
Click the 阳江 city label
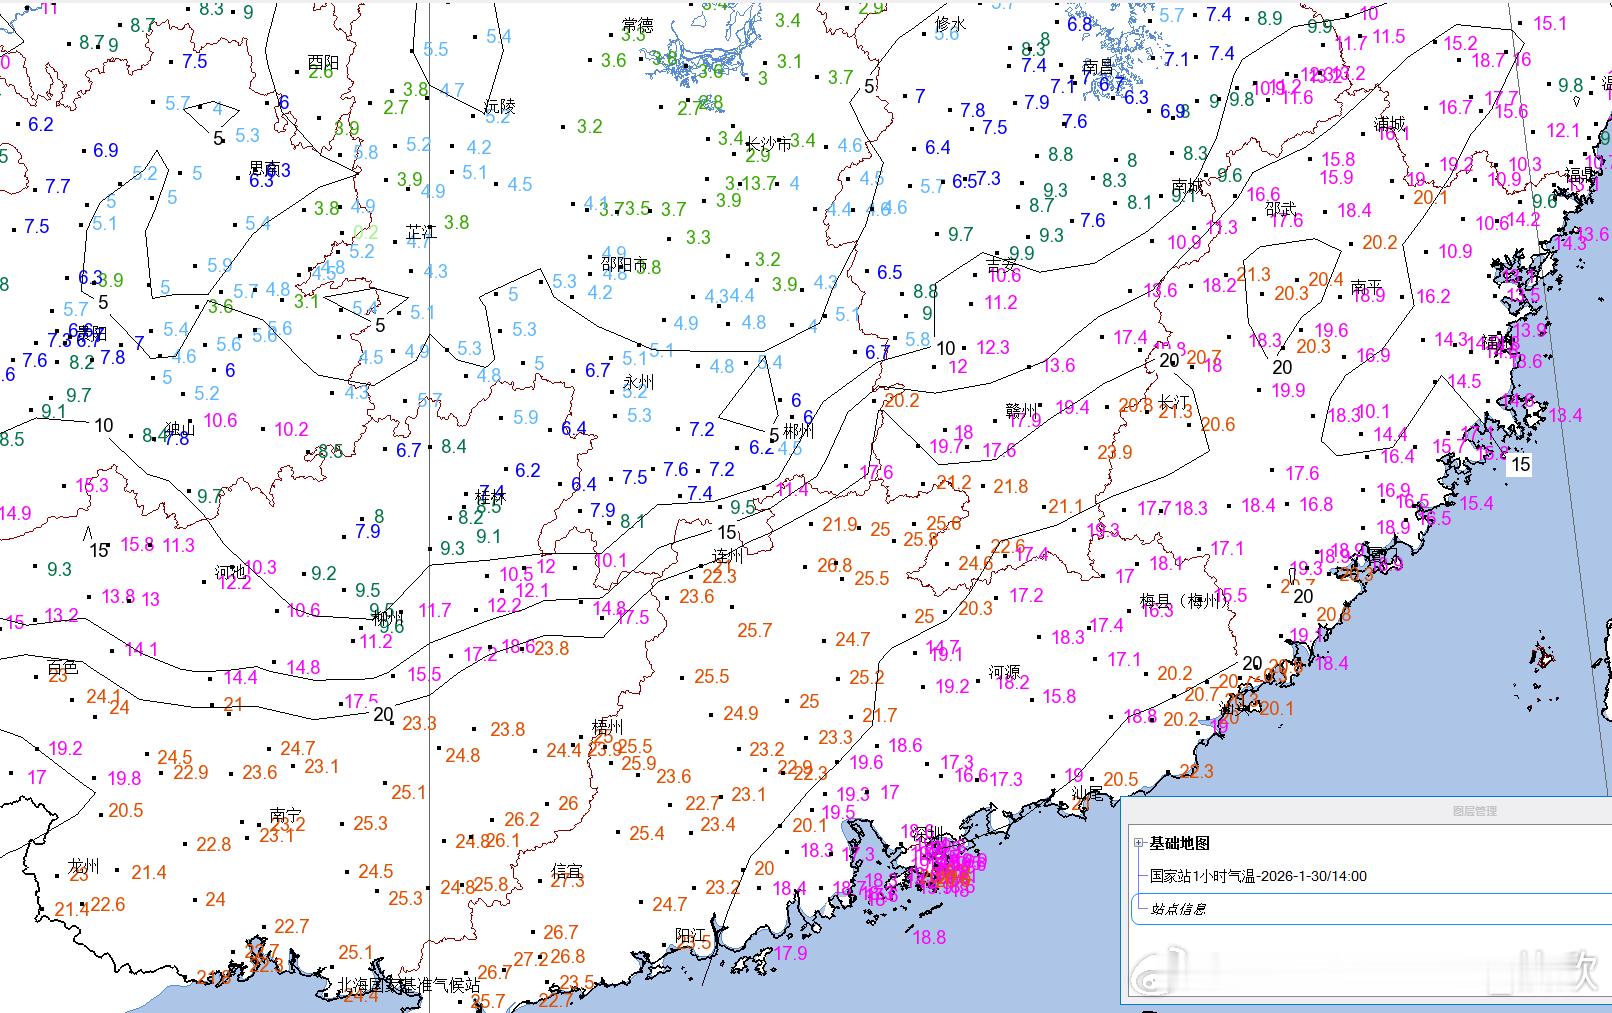coord(691,936)
